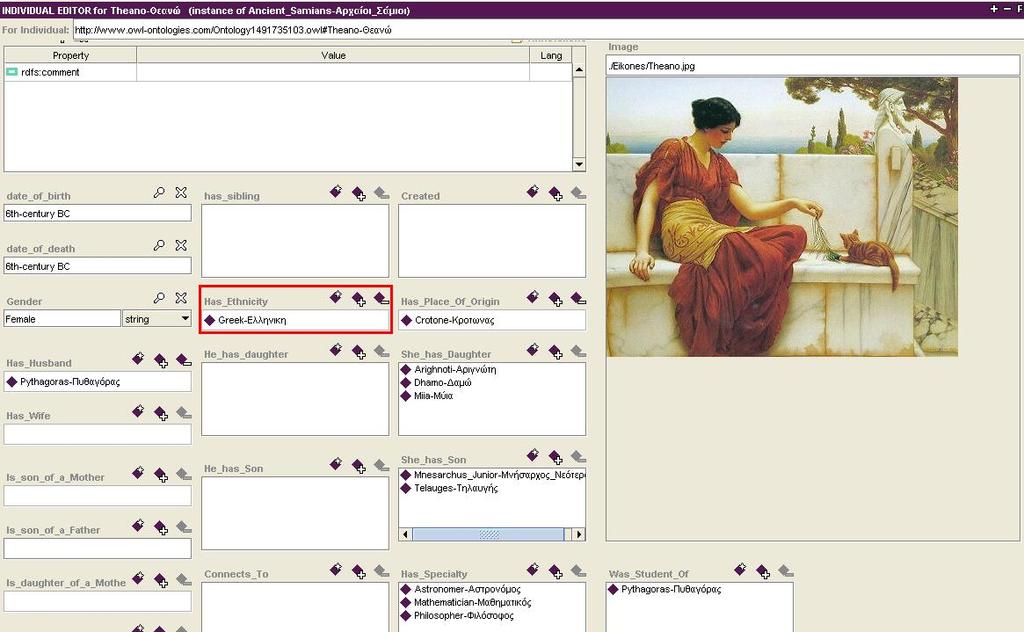Remove the instance from Has_Ethnicity
Viewport: 1024px width, 632px height.
click(381, 299)
